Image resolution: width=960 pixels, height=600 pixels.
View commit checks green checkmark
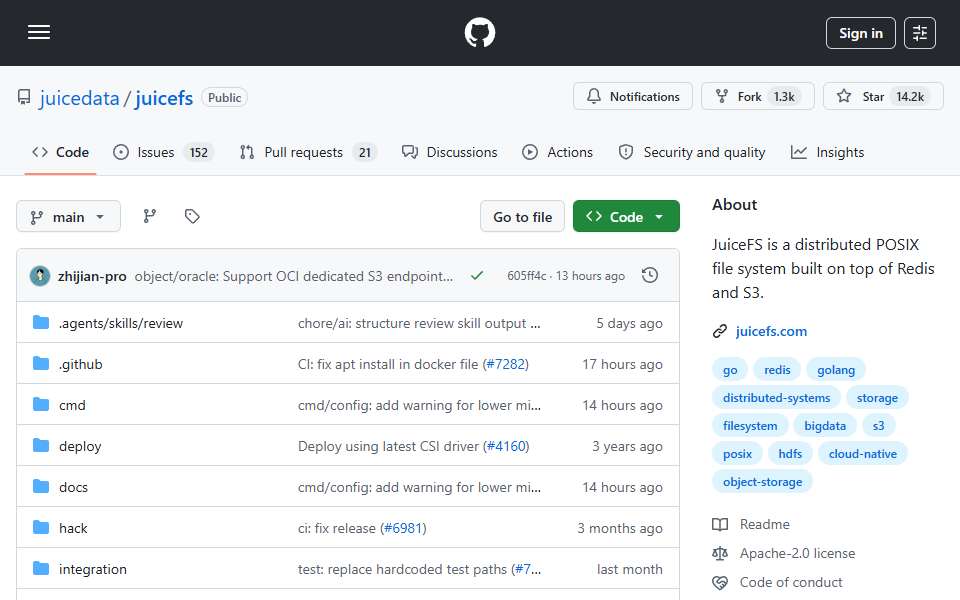click(x=477, y=276)
